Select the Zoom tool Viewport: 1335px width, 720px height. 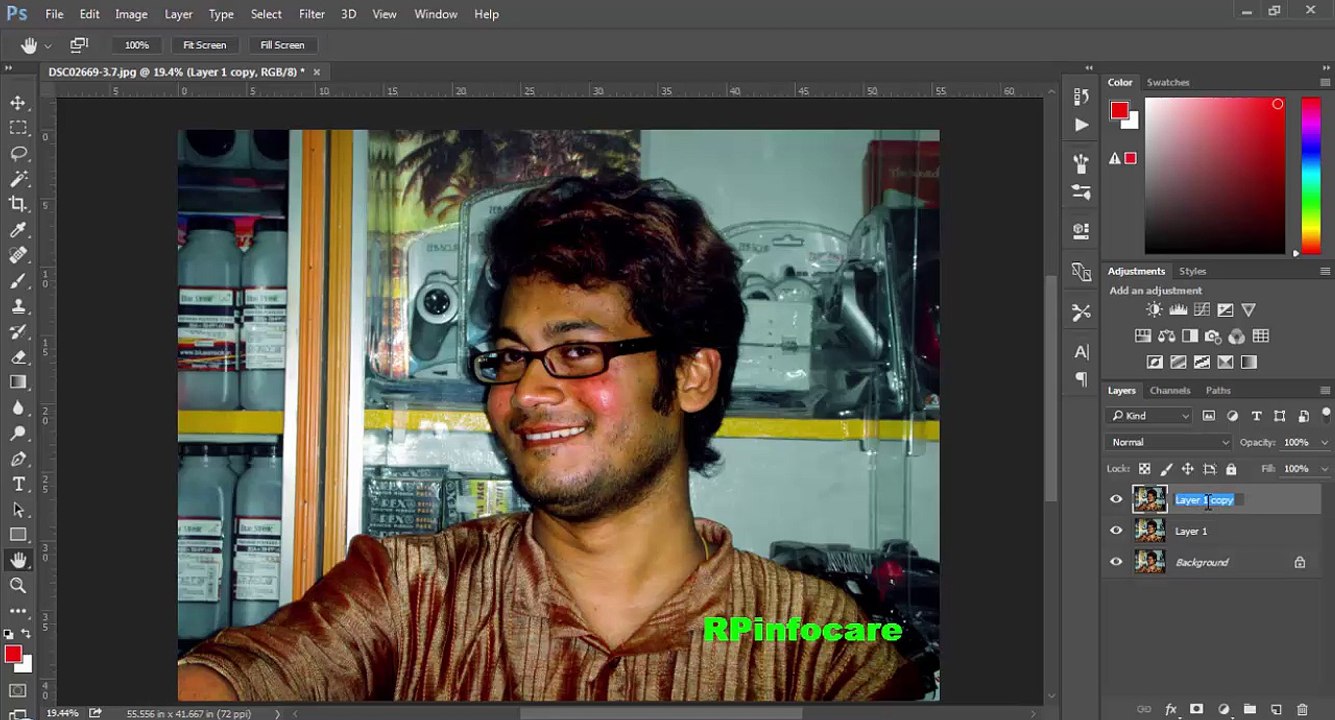pos(18,586)
